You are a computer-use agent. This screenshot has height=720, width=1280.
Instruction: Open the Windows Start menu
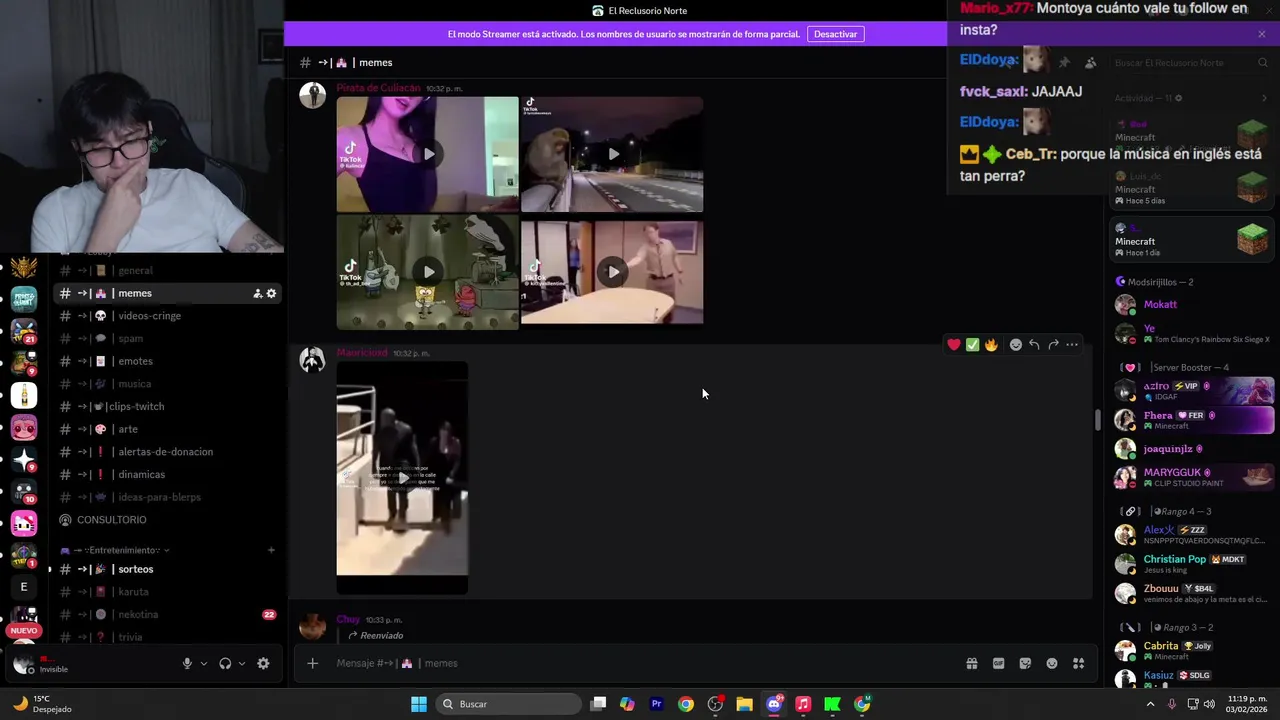point(419,704)
